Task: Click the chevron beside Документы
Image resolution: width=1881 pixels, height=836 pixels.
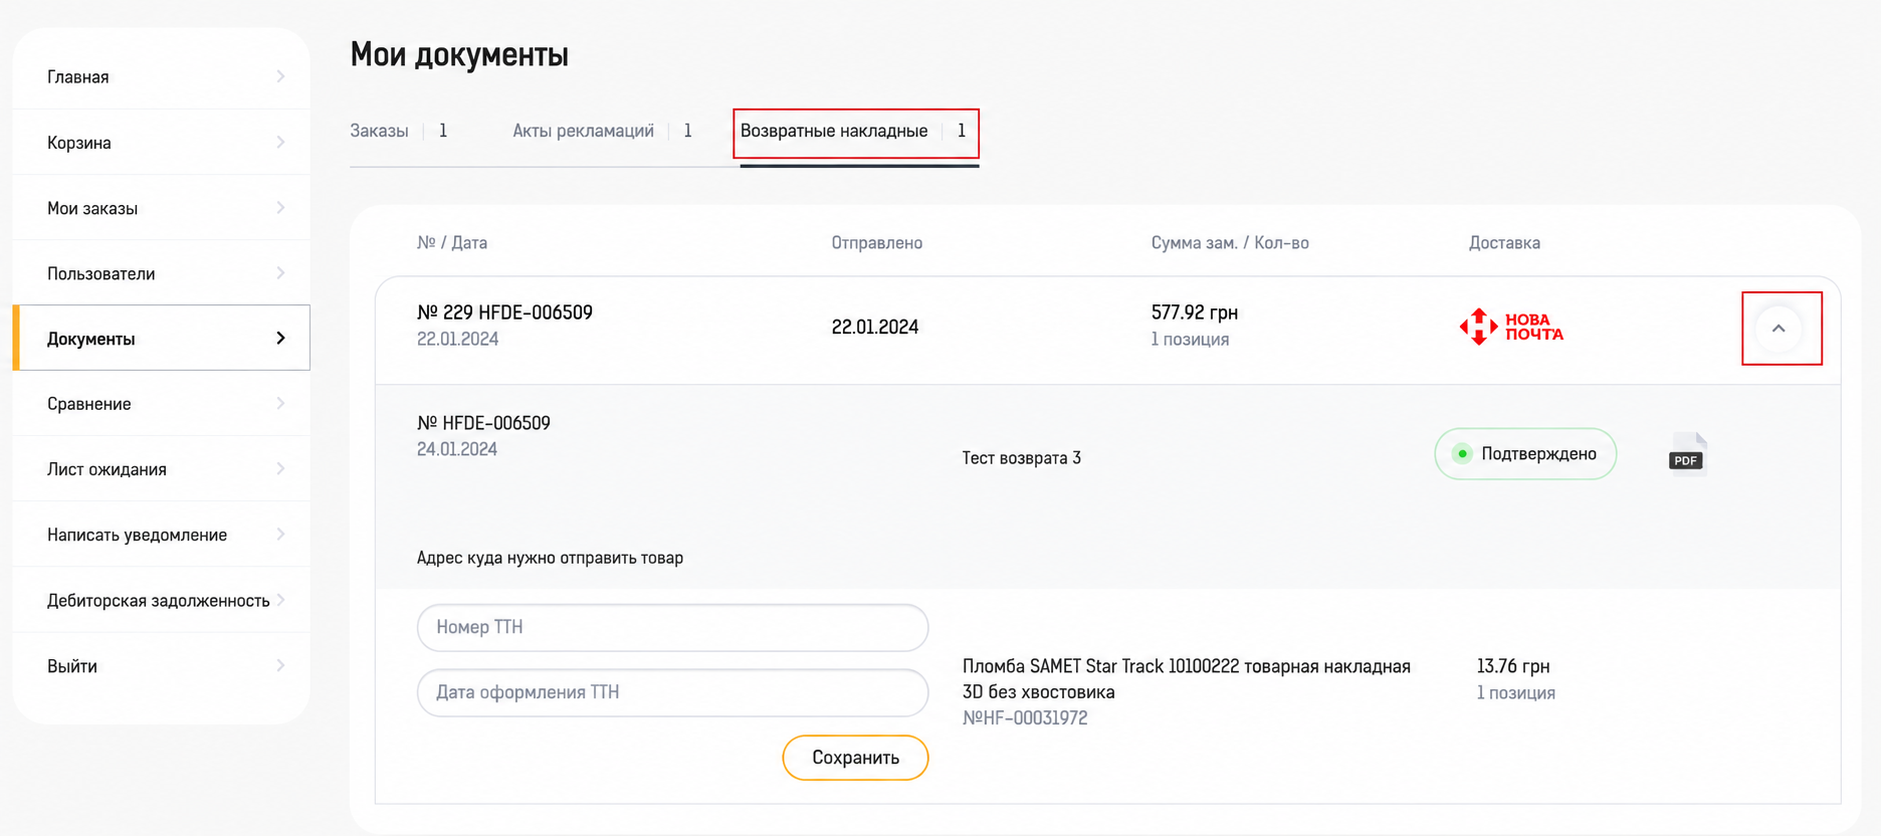Action: click(280, 338)
